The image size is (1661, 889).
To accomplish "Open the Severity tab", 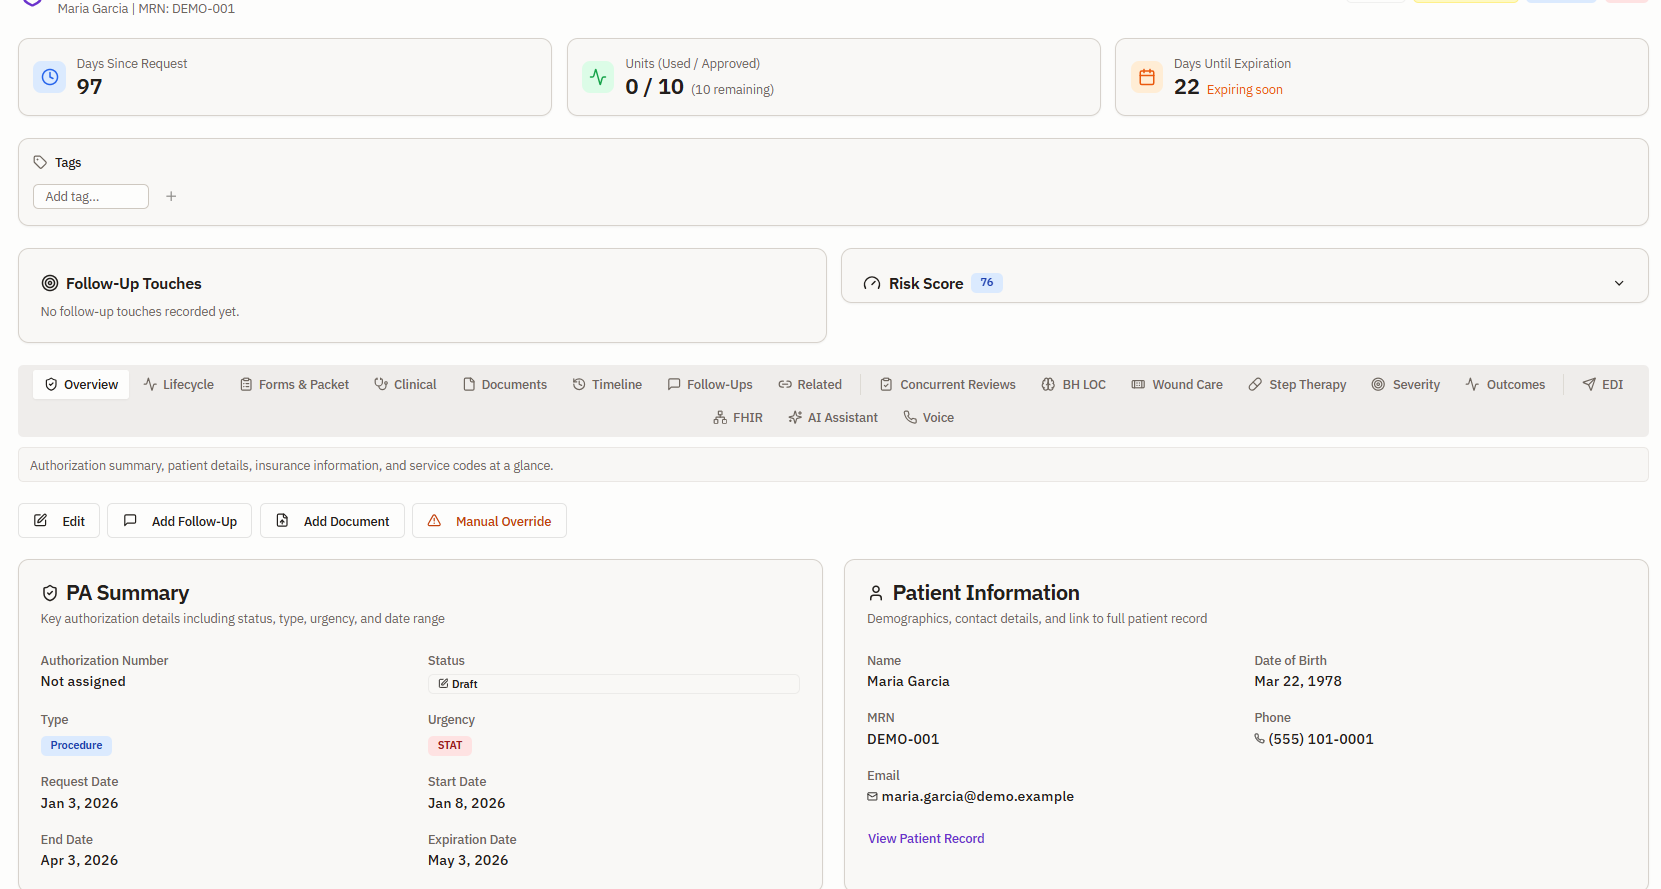I will (1406, 384).
